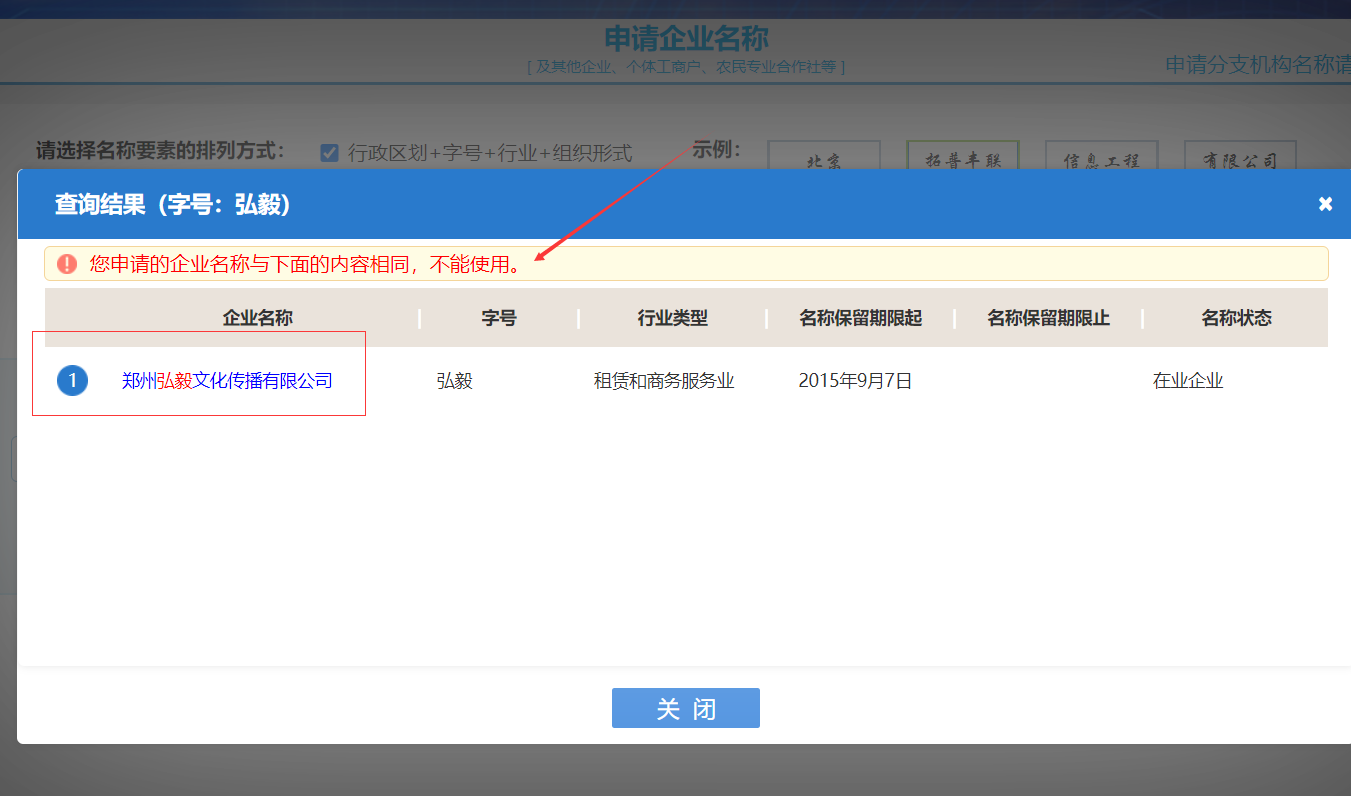Click the red warning exclamation icon
This screenshot has width=1351, height=796.
click(x=67, y=264)
